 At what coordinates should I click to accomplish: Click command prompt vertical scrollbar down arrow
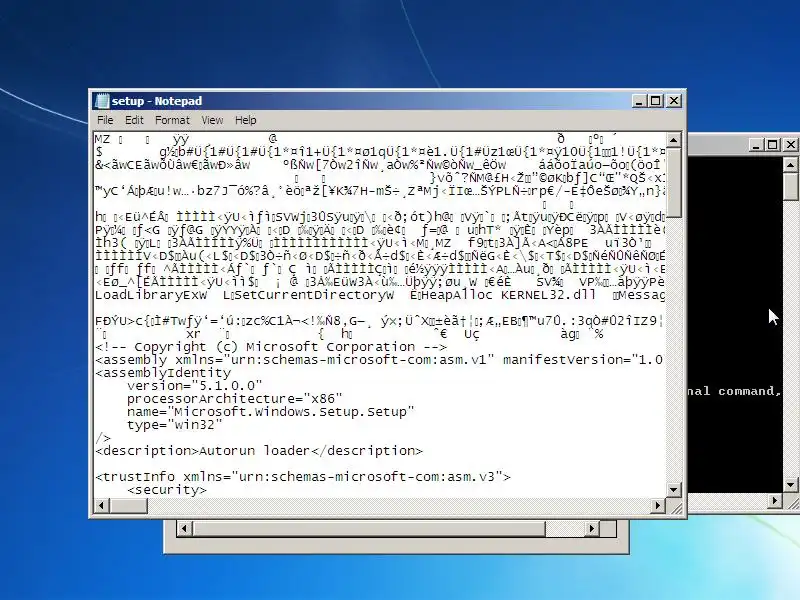pos(790,485)
